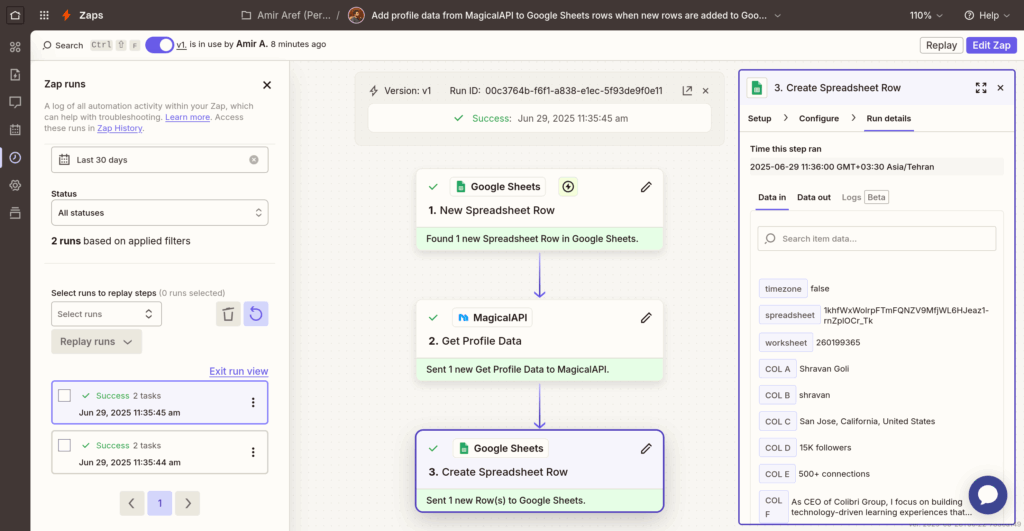Open the Last 30 days date picker
Viewport: 1024px width, 531px height.
[x=160, y=160]
